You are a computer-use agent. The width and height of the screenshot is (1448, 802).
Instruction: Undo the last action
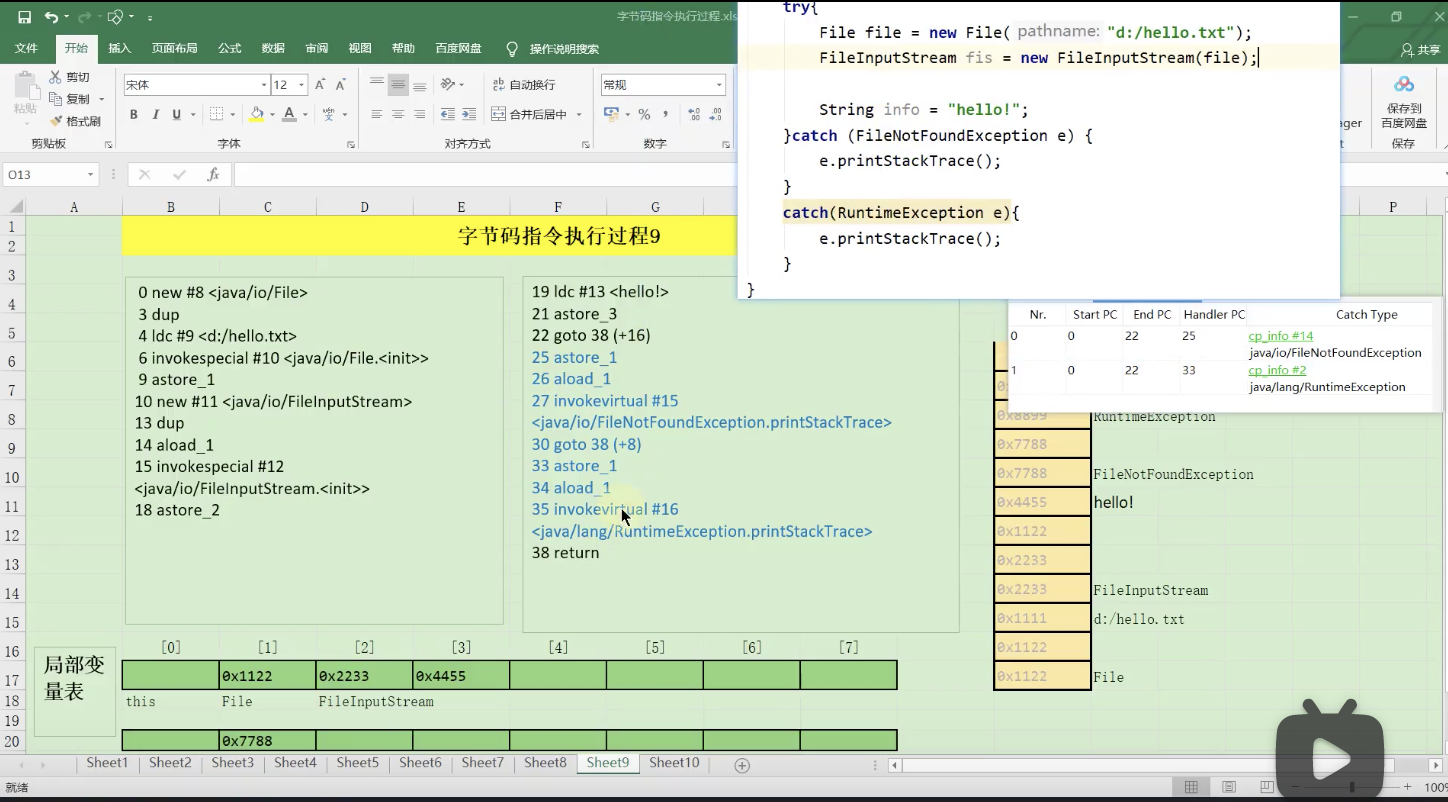[x=51, y=17]
